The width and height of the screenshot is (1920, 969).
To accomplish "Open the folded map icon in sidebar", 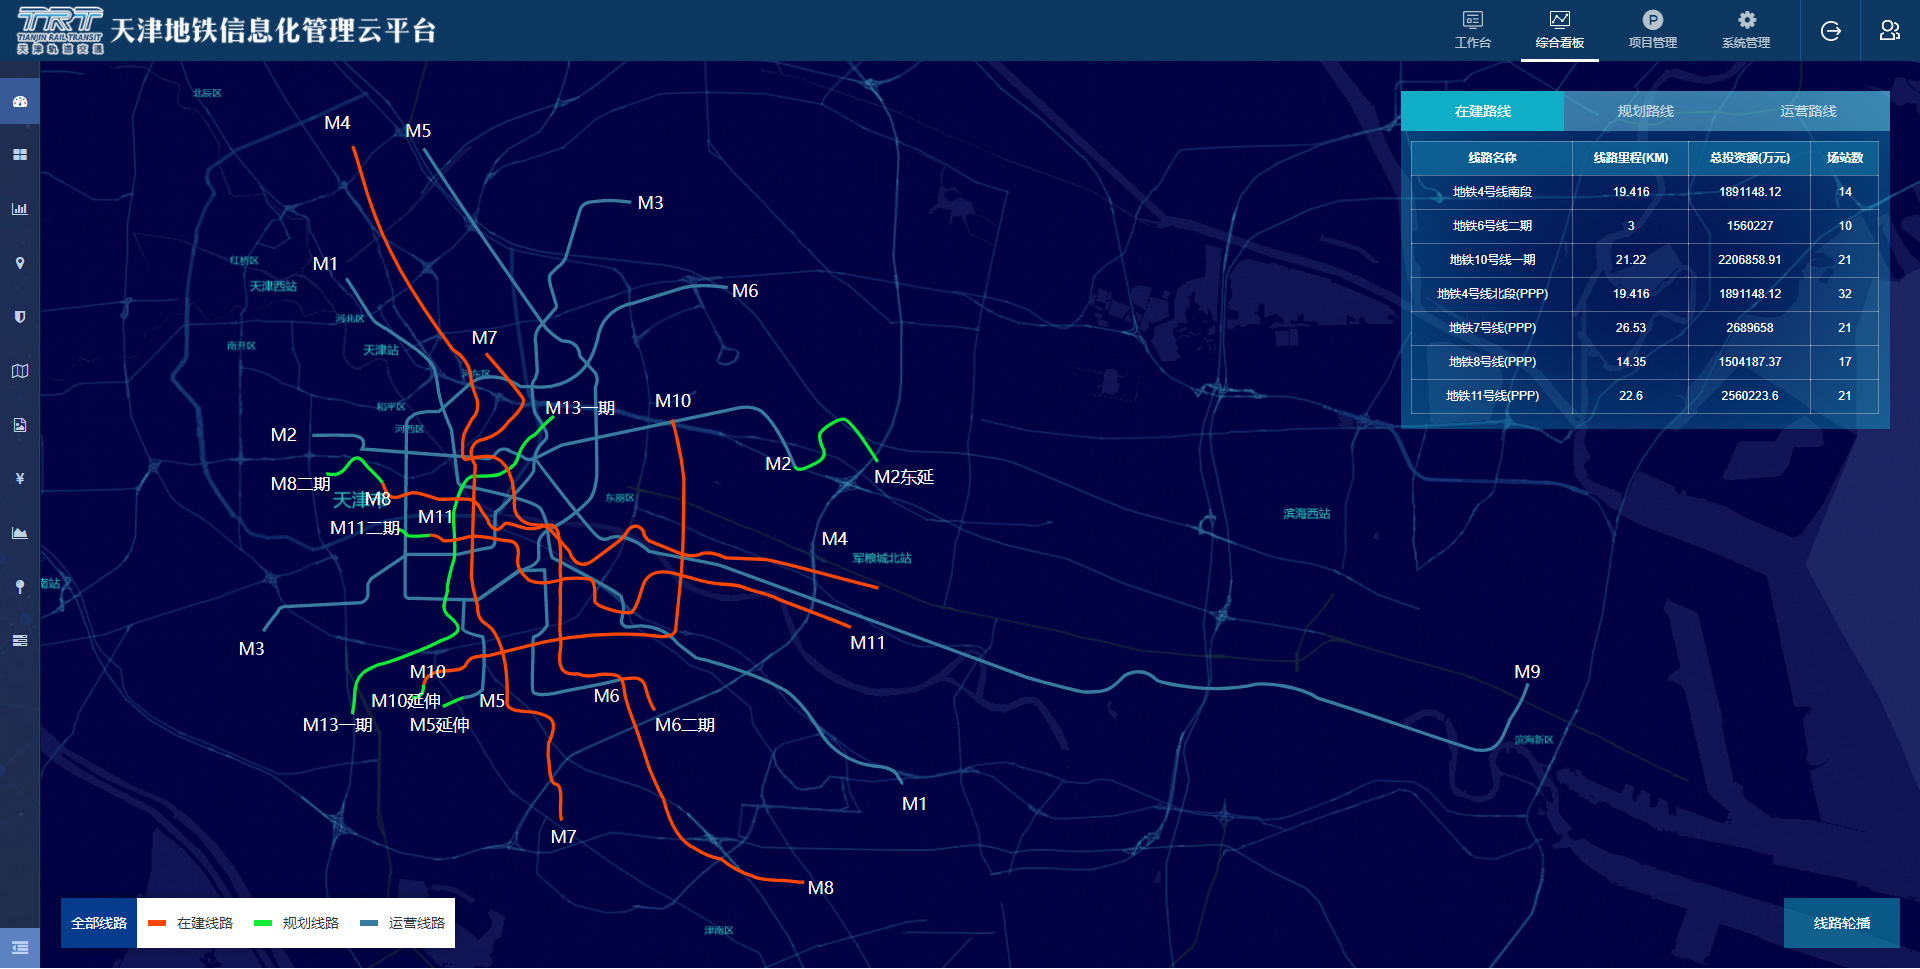I will [20, 371].
